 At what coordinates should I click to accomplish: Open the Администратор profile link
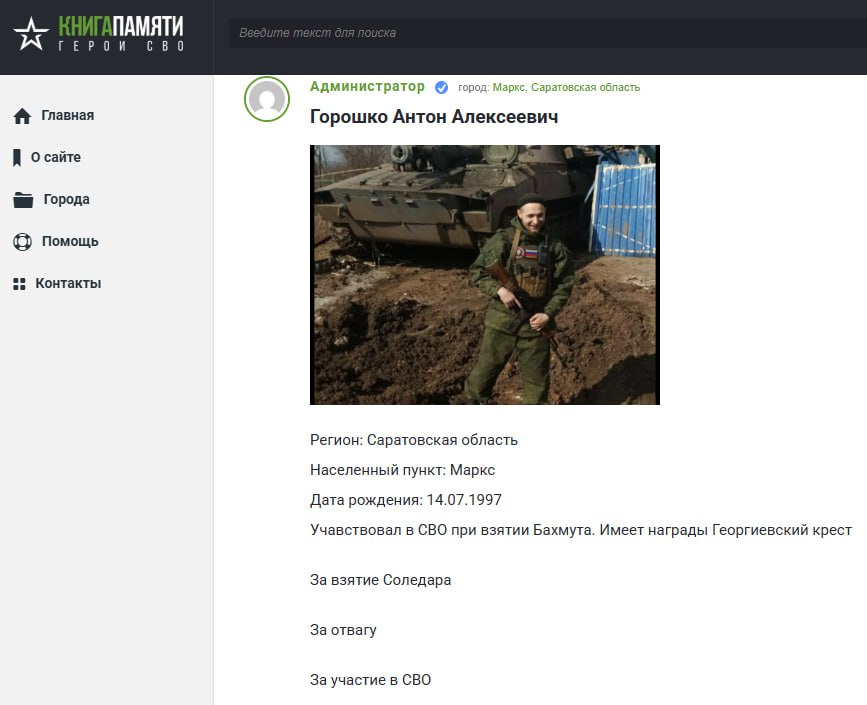(367, 87)
